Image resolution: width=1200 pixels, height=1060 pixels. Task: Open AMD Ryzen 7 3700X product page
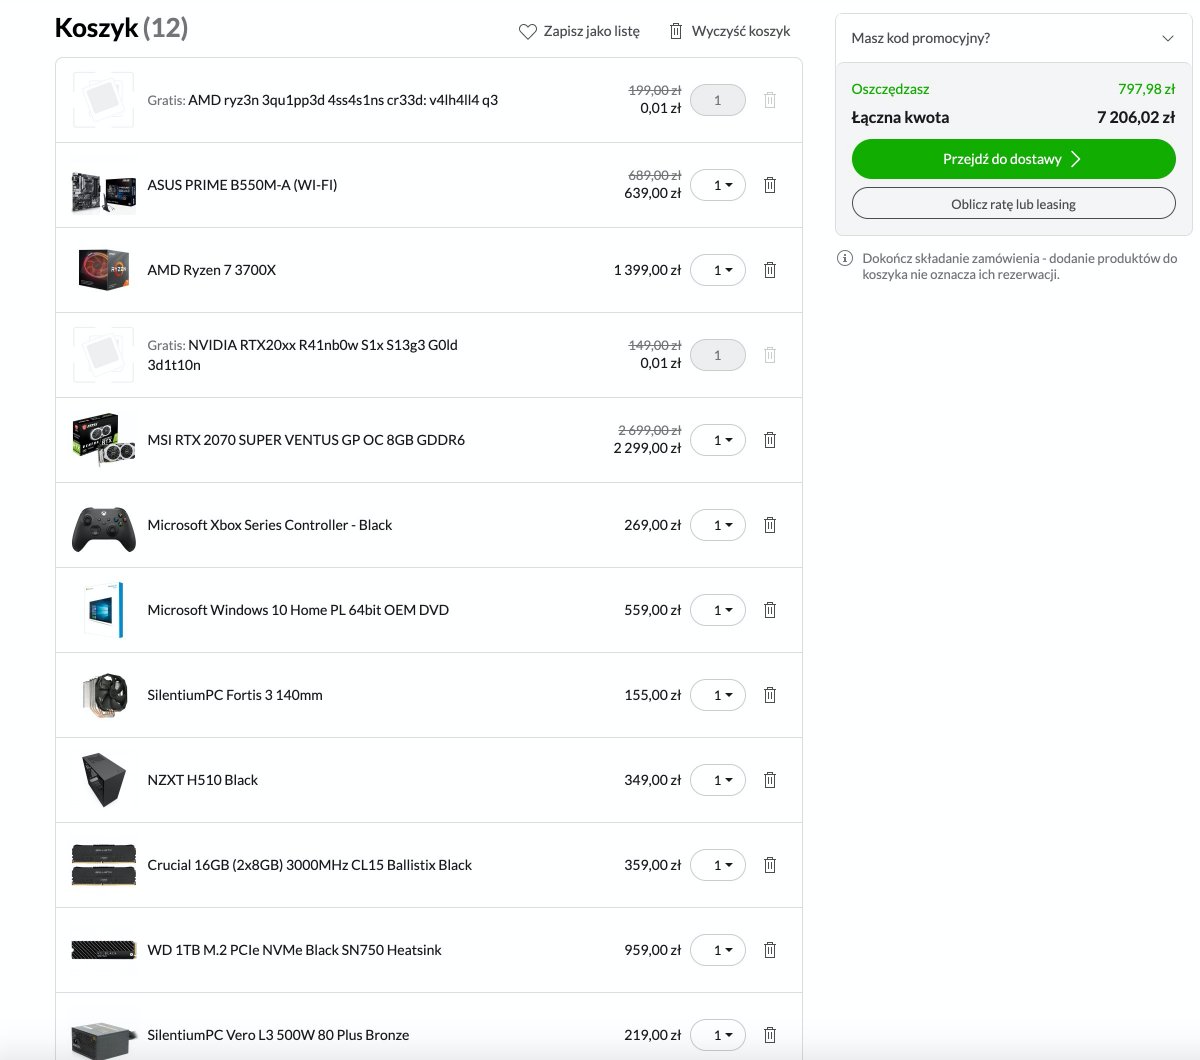212,270
